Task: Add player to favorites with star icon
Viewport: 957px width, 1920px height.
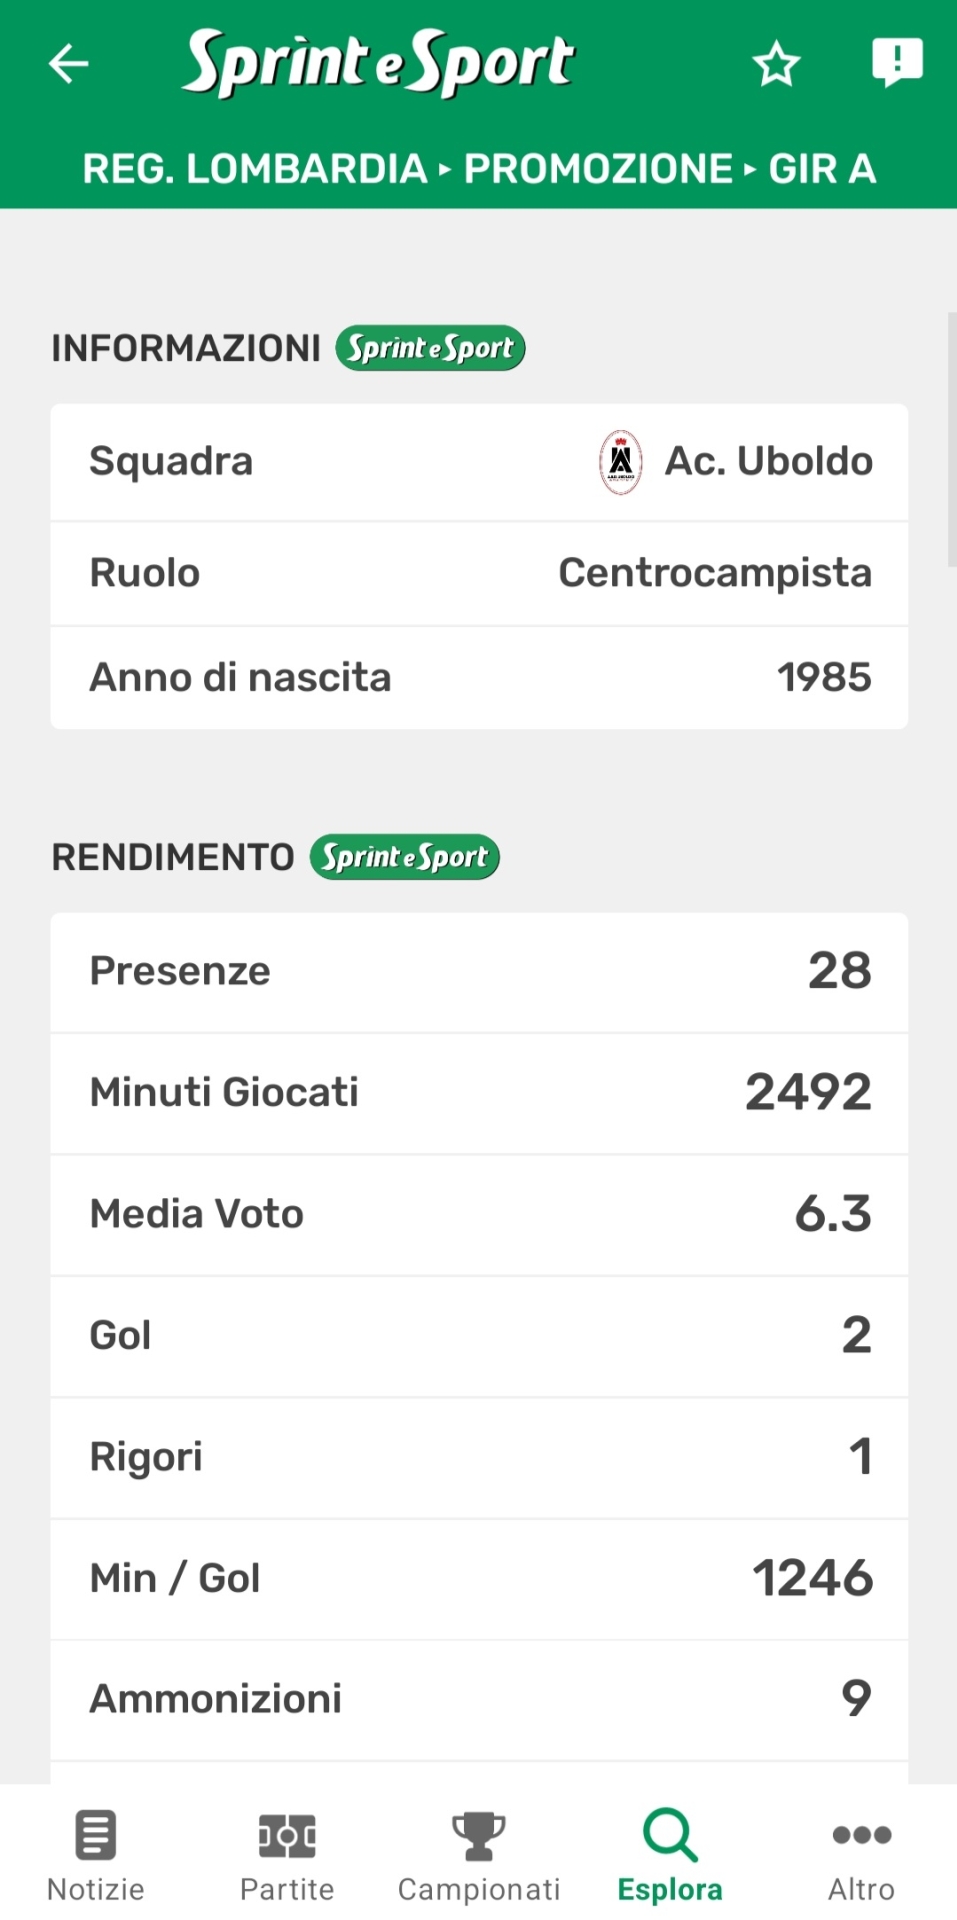Action: pyautogui.click(x=776, y=65)
